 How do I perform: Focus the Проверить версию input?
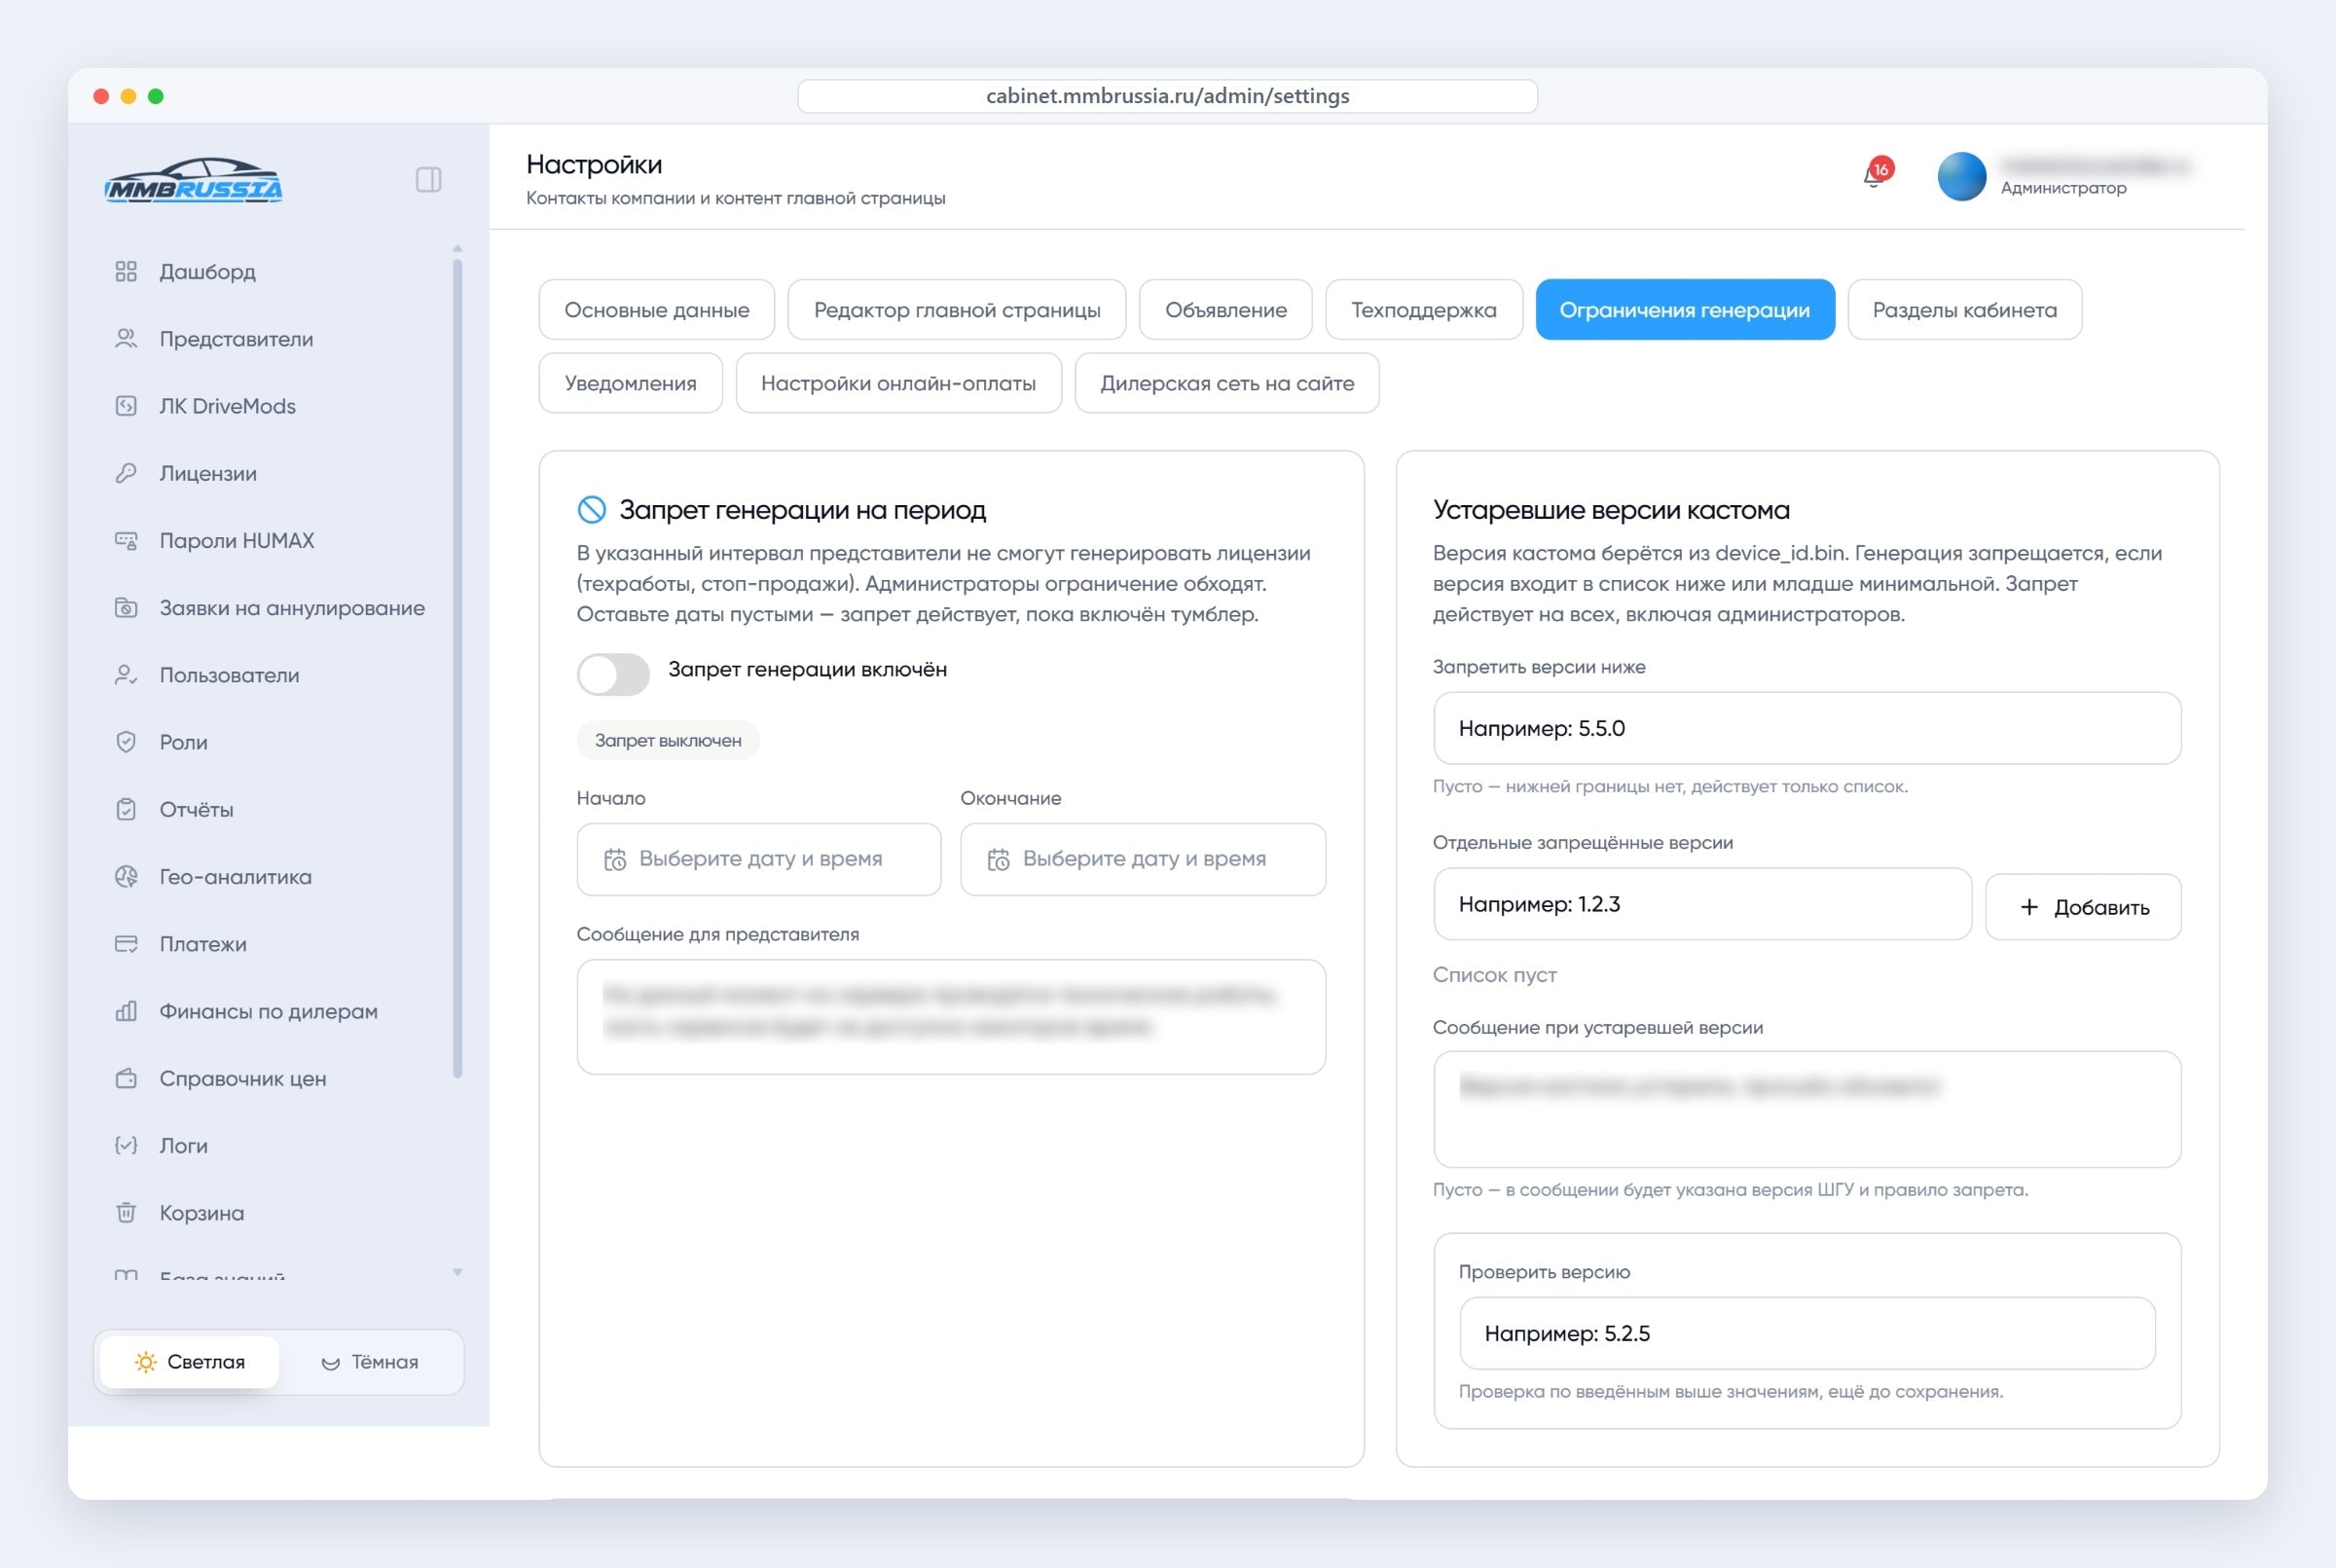tap(1807, 1333)
